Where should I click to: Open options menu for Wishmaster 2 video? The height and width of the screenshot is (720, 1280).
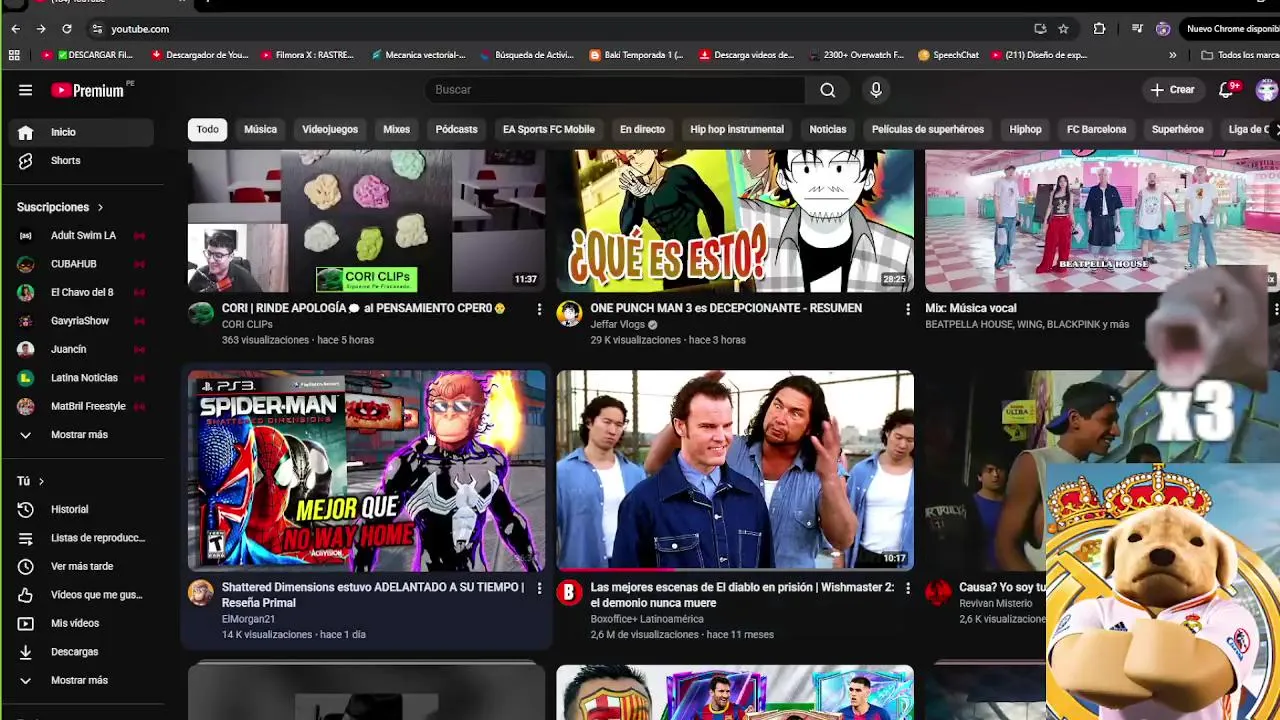coord(908,588)
